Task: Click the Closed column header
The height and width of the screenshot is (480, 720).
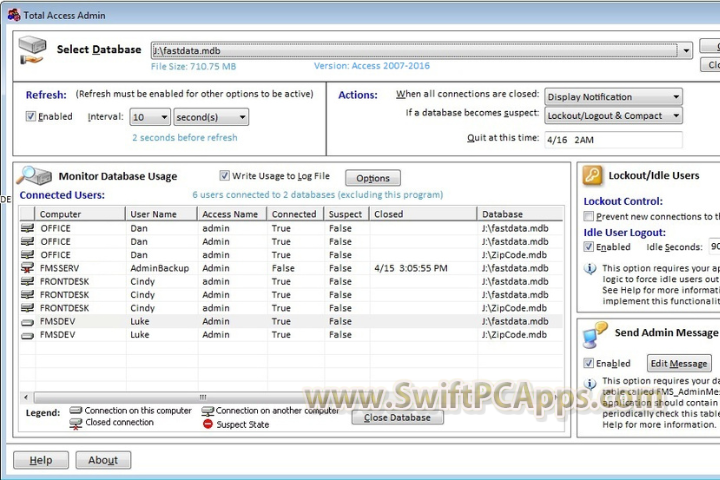Action: (423, 214)
